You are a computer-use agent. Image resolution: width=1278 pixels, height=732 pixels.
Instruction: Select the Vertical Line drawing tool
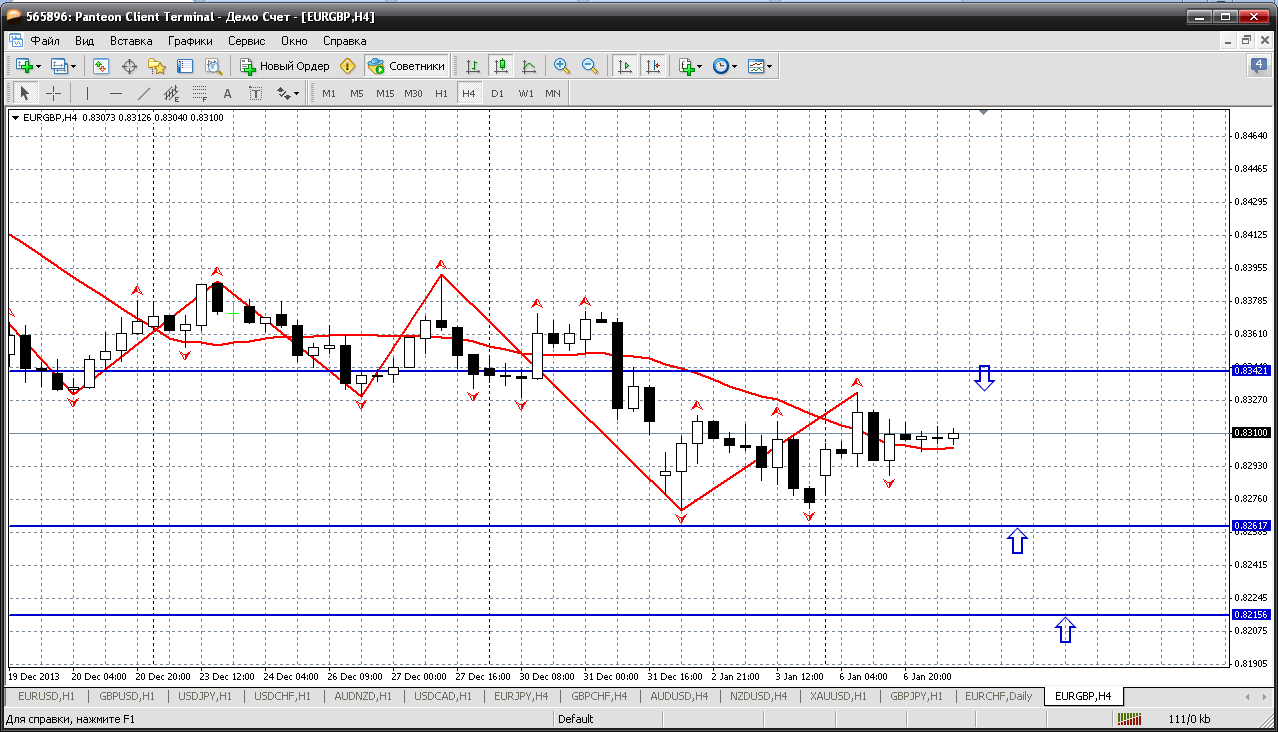[88, 93]
